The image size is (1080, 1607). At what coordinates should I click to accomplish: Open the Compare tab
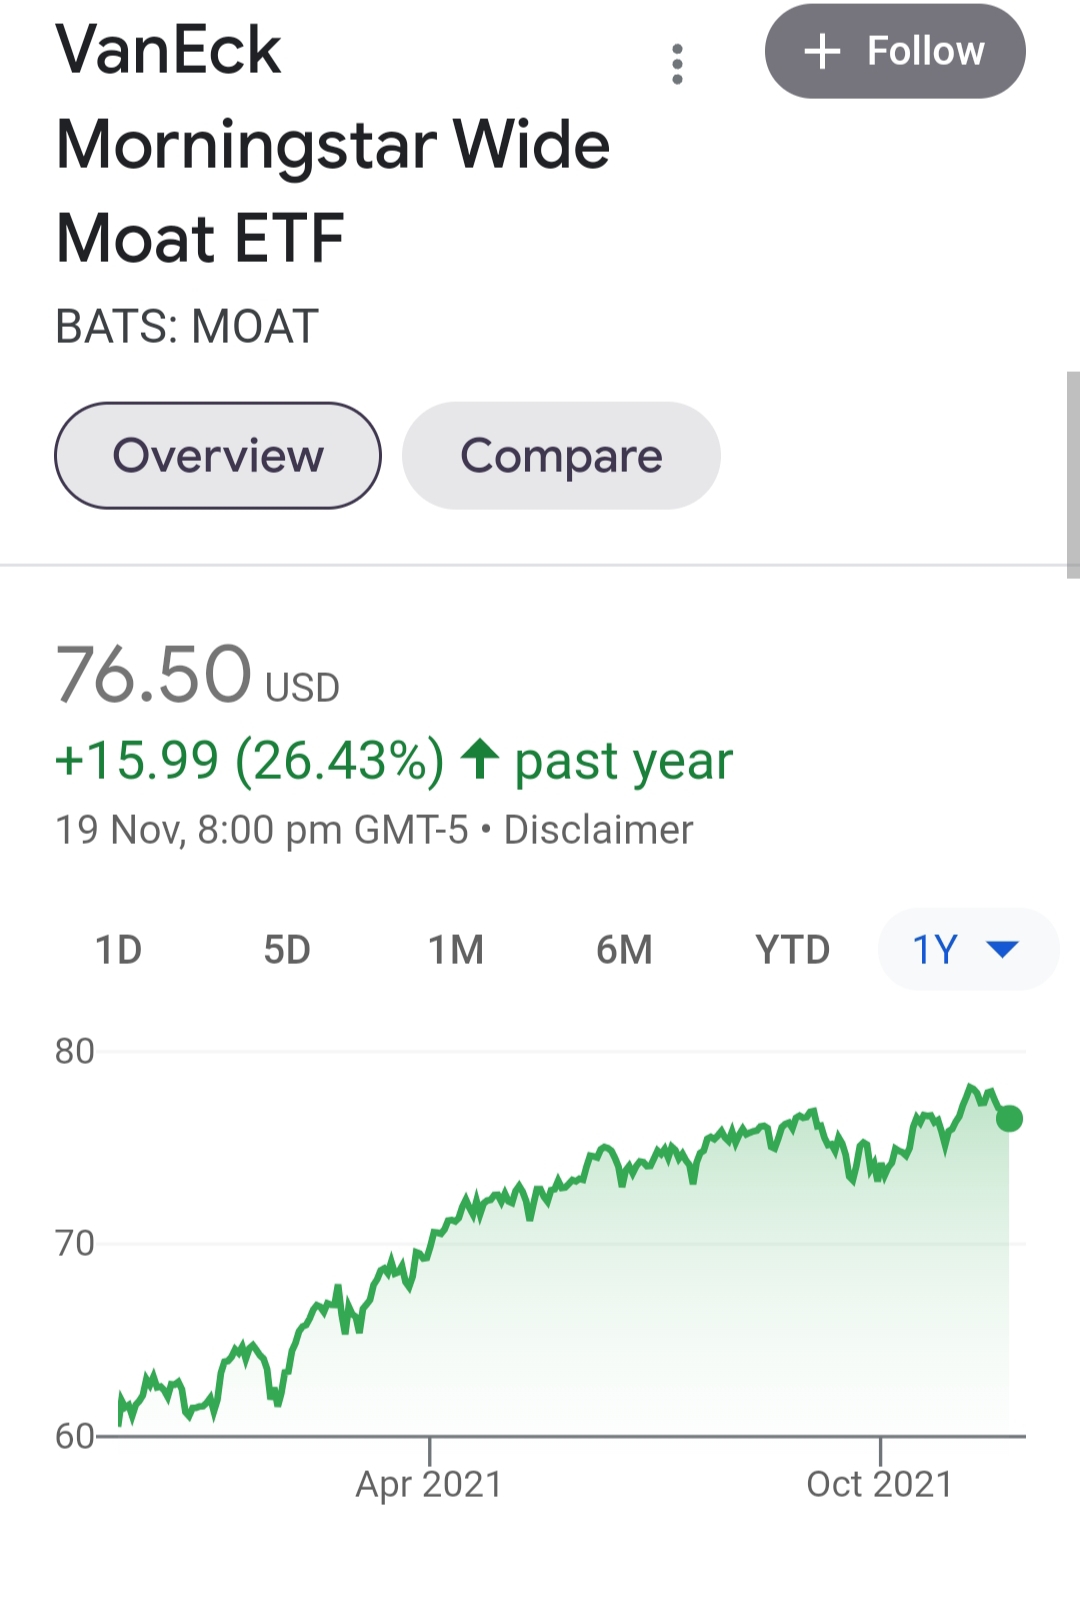pos(561,456)
